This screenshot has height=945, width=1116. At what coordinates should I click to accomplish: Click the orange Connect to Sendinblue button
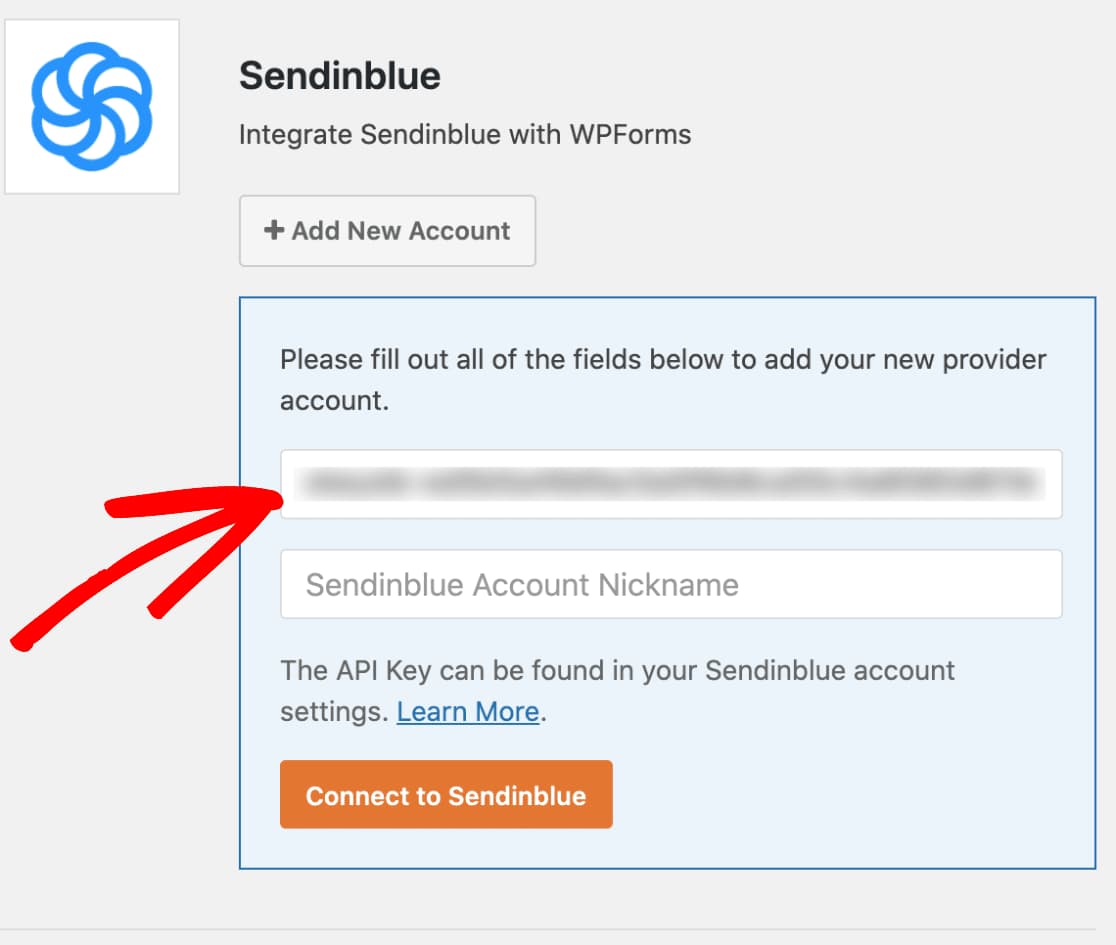pos(446,795)
